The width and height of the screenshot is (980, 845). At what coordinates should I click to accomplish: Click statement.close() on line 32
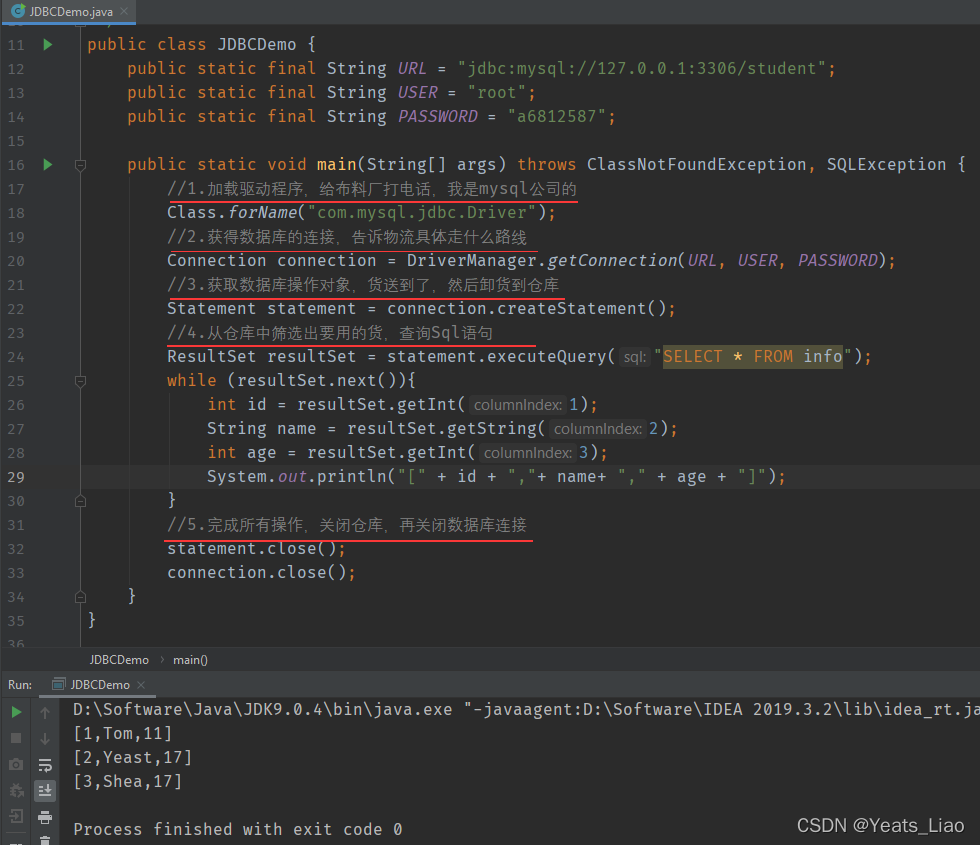(x=252, y=549)
